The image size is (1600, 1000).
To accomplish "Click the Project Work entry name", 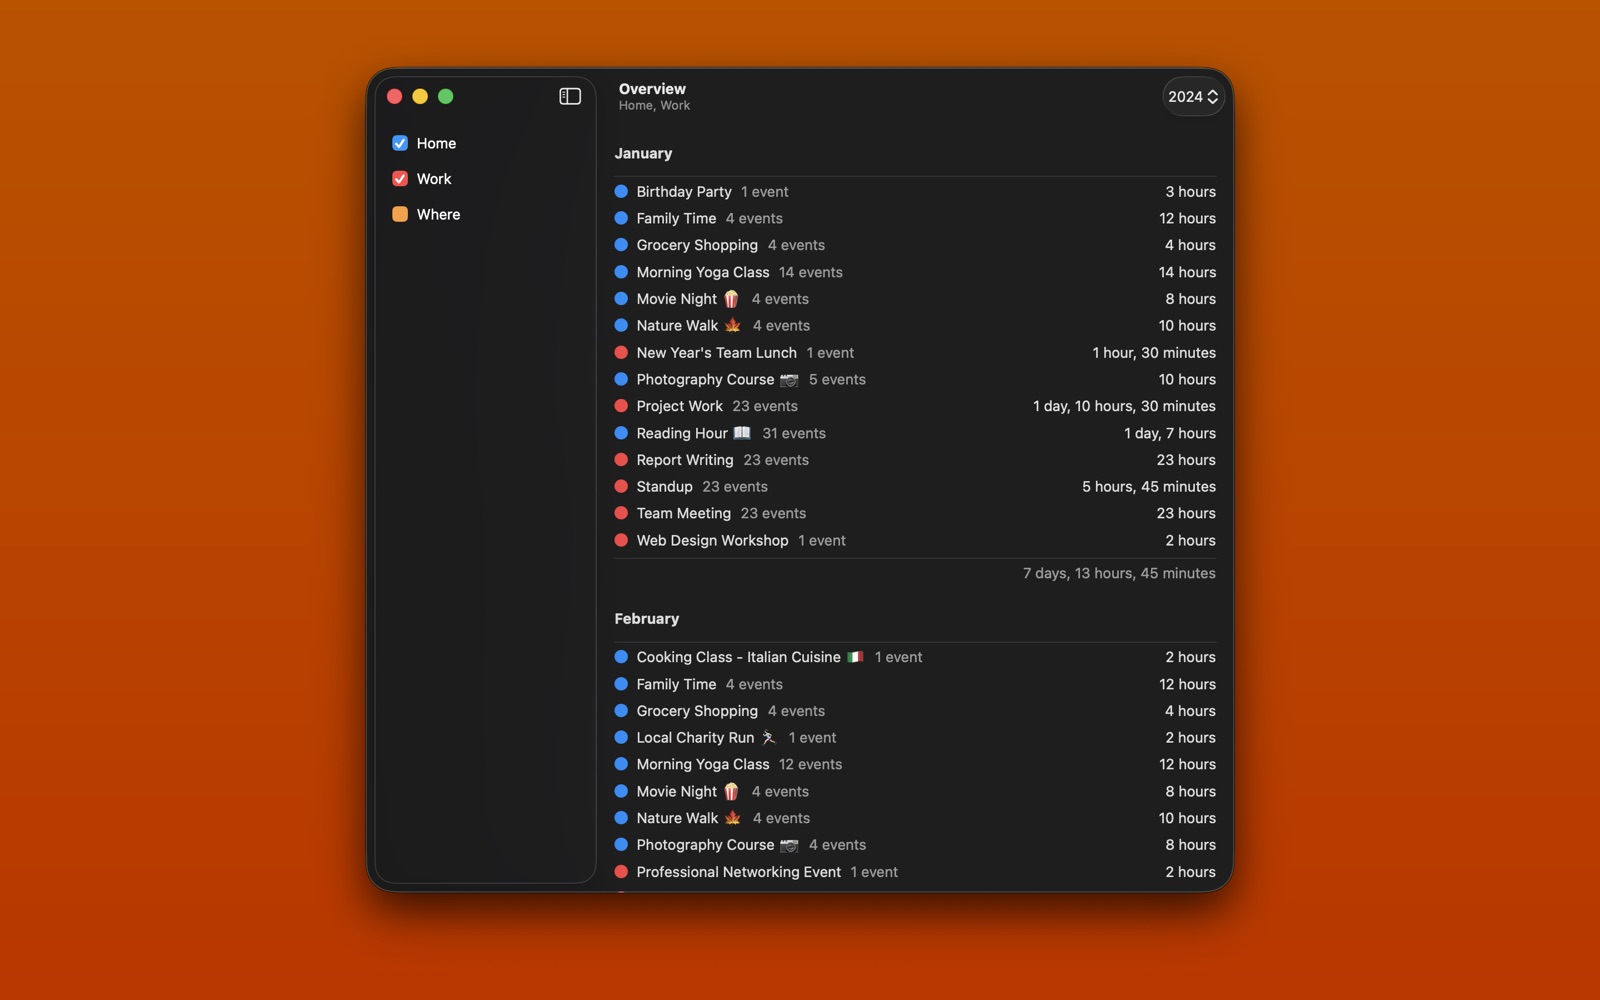I will click(x=679, y=406).
